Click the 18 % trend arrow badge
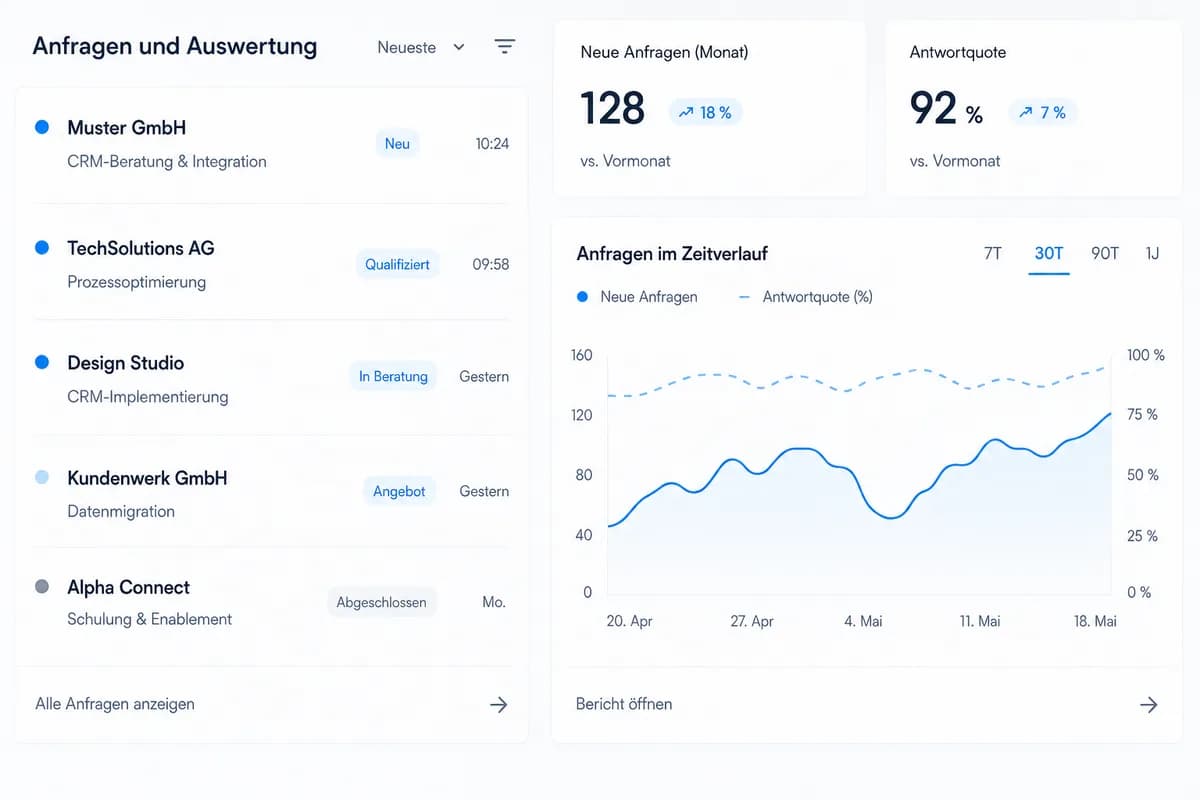Viewport: 1200px width, 800px height. click(705, 113)
